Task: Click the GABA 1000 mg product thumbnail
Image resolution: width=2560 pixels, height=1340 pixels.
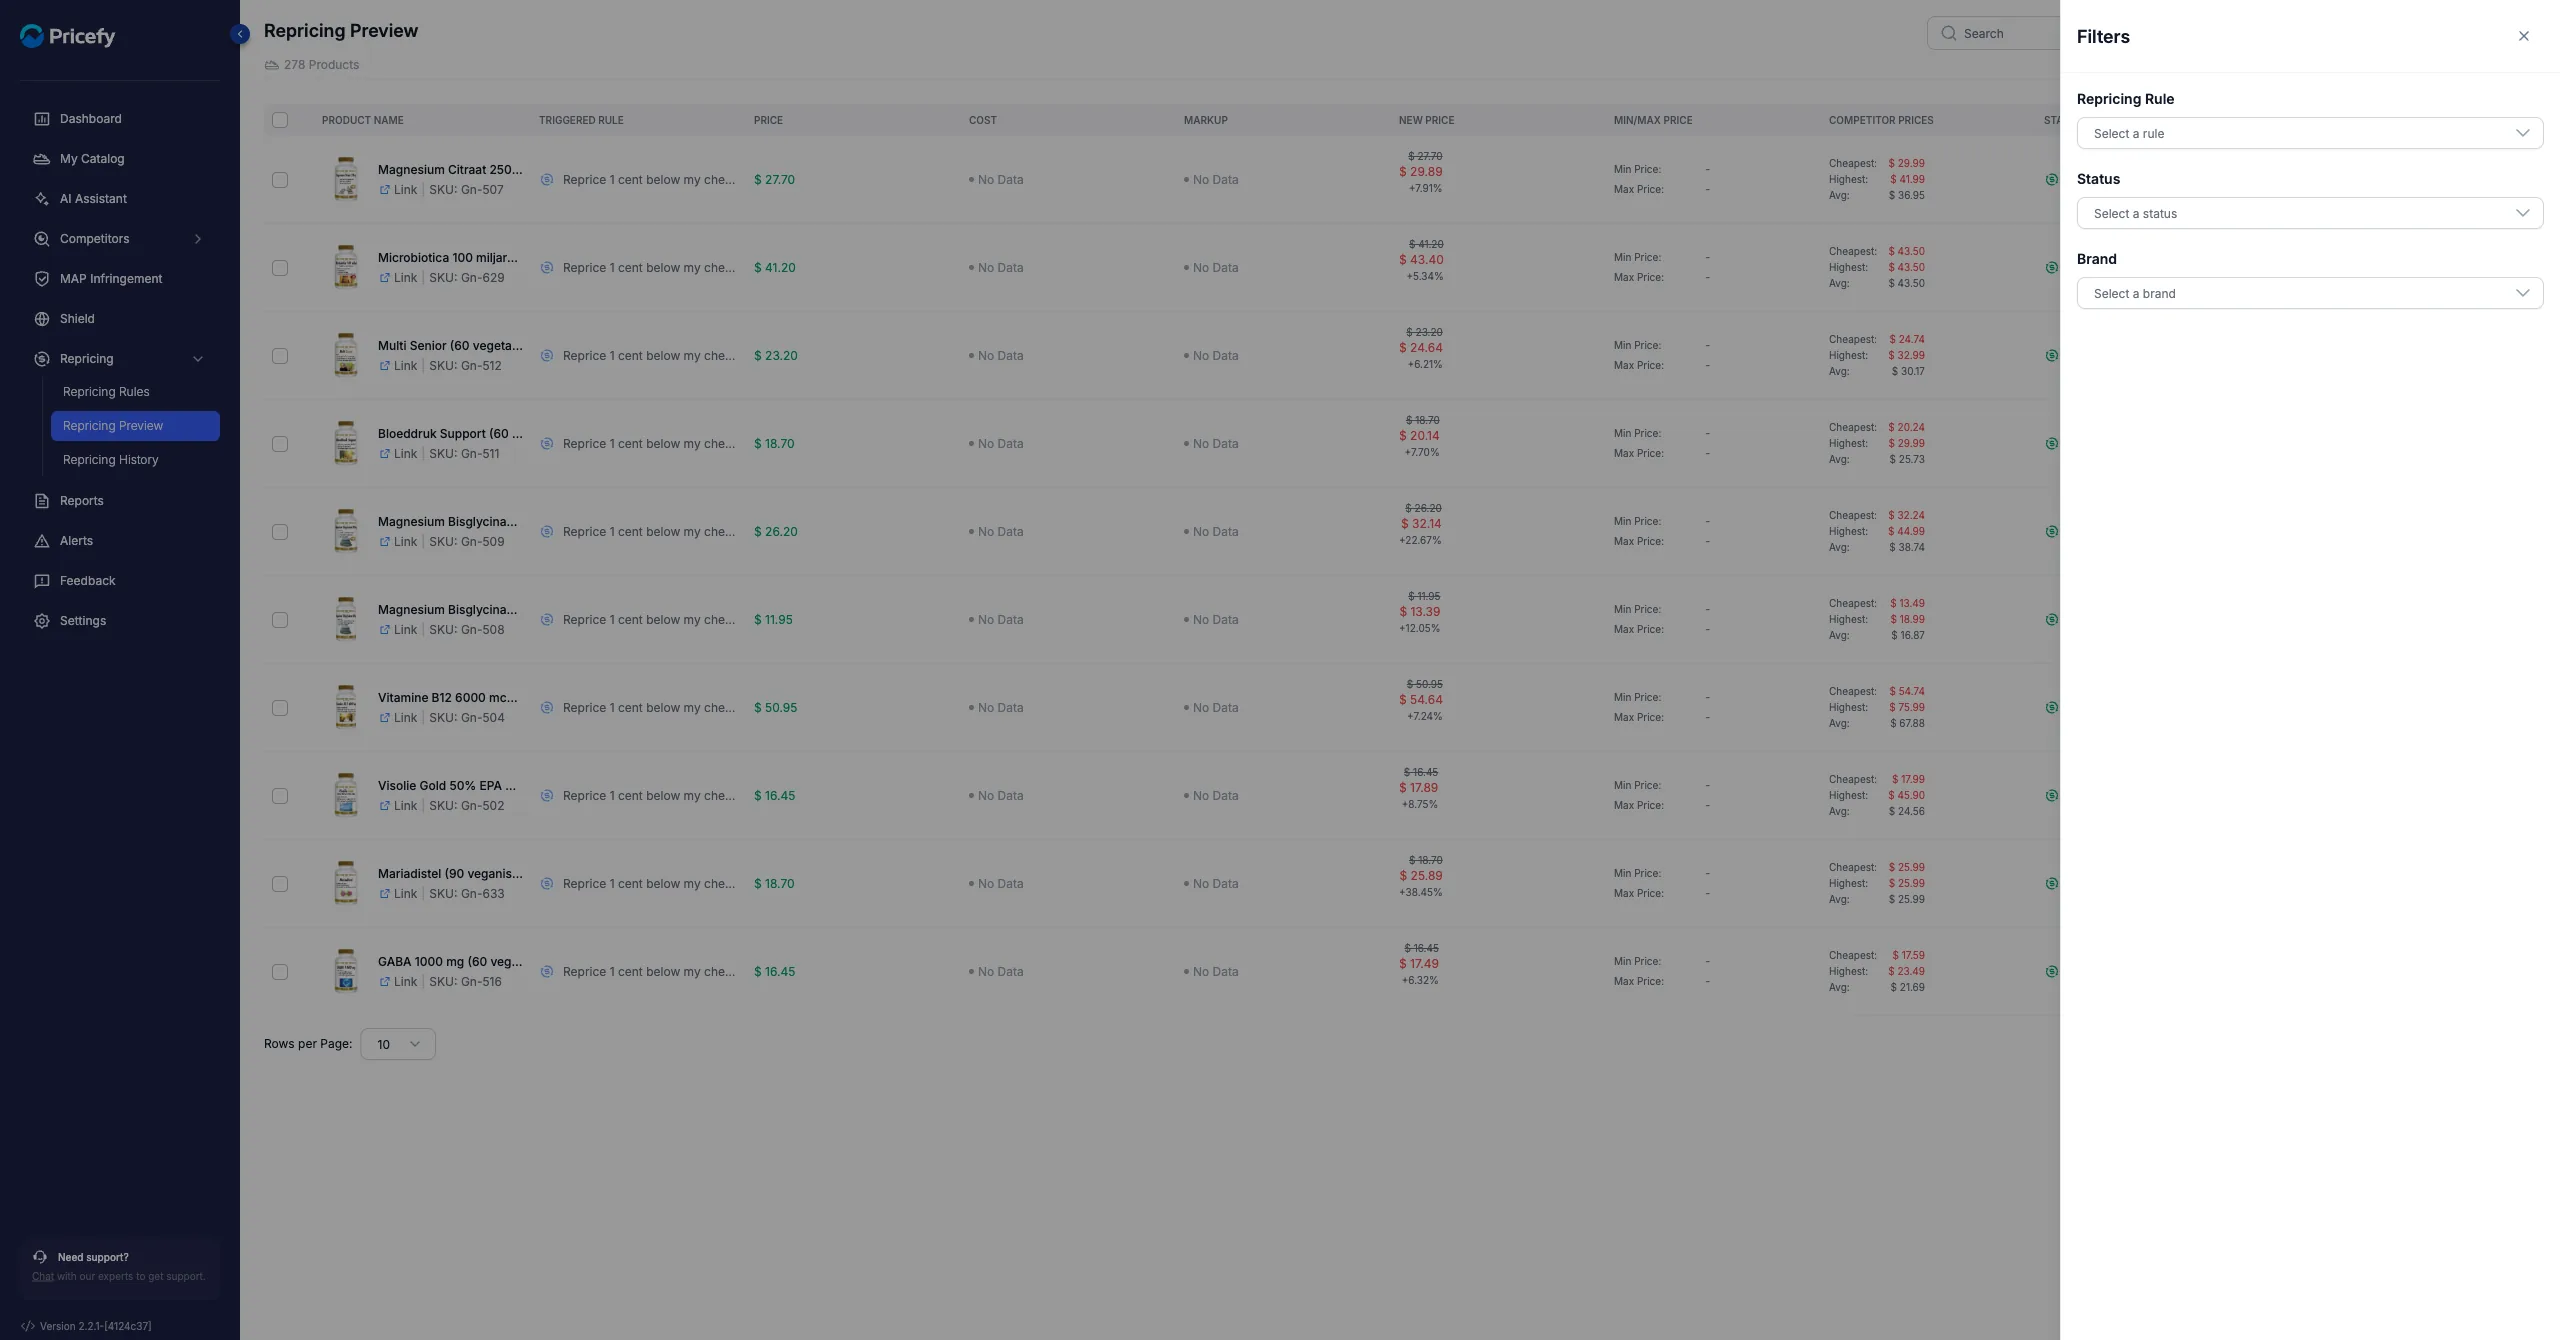Action: (x=346, y=971)
